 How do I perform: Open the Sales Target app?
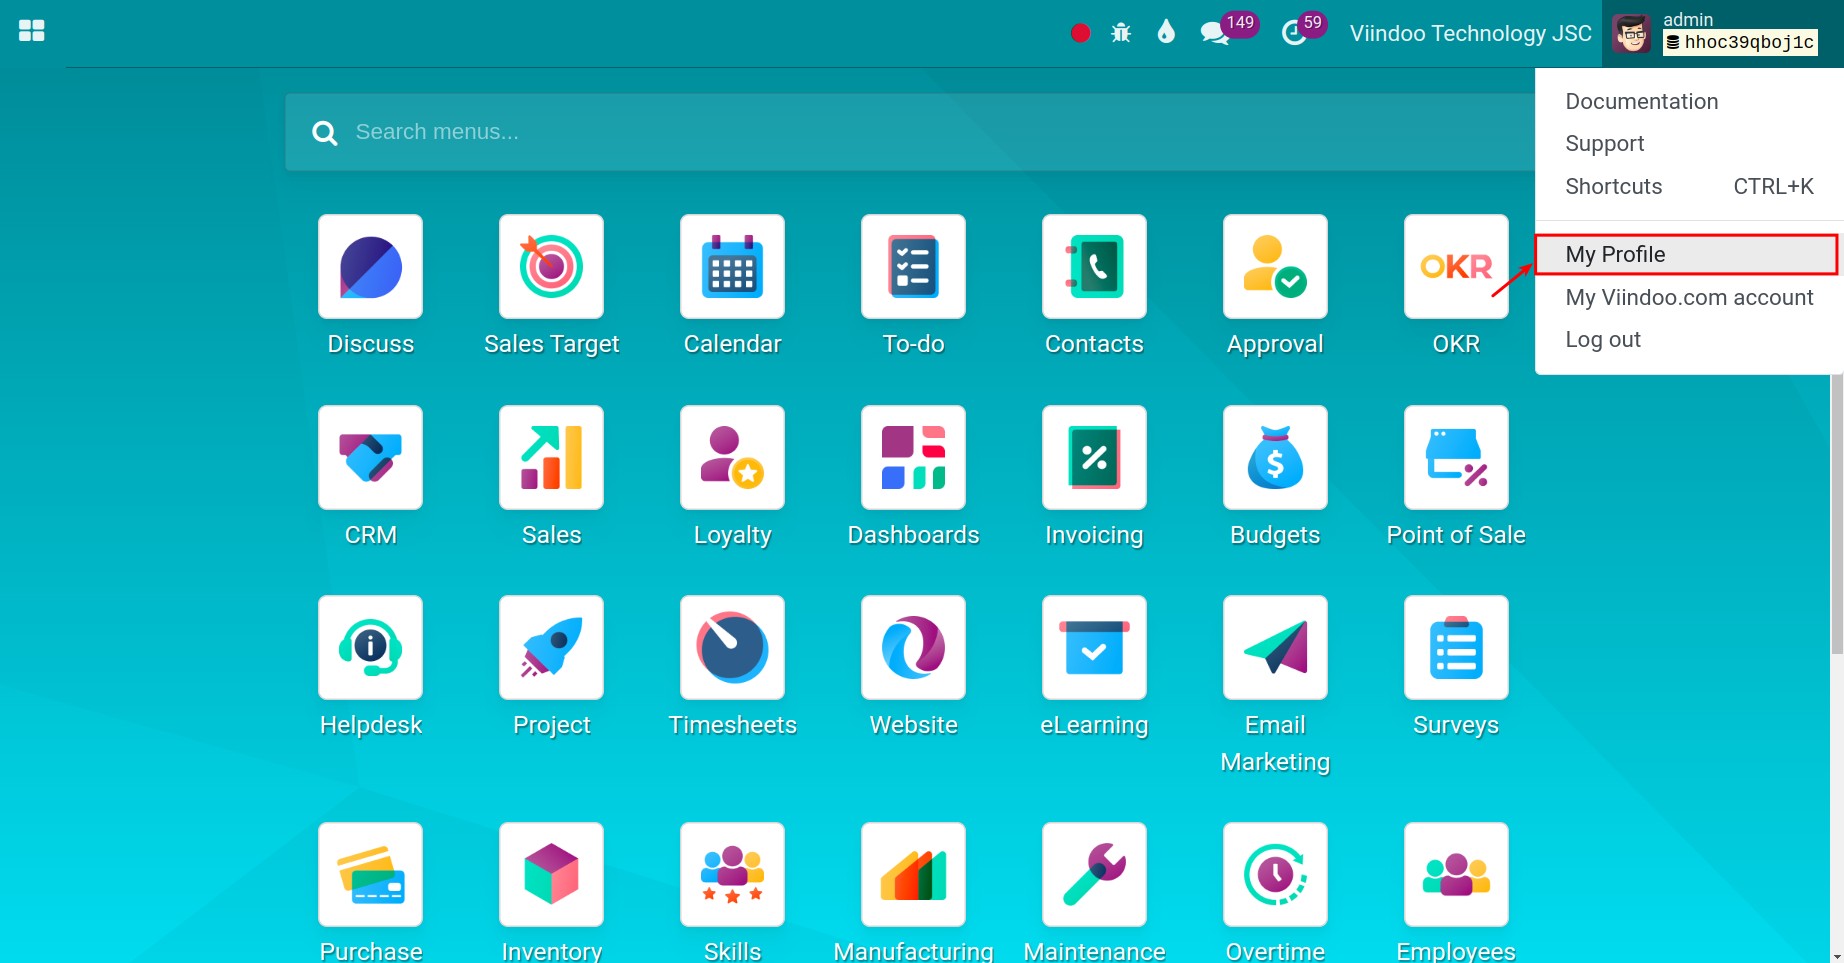point(551,267)
